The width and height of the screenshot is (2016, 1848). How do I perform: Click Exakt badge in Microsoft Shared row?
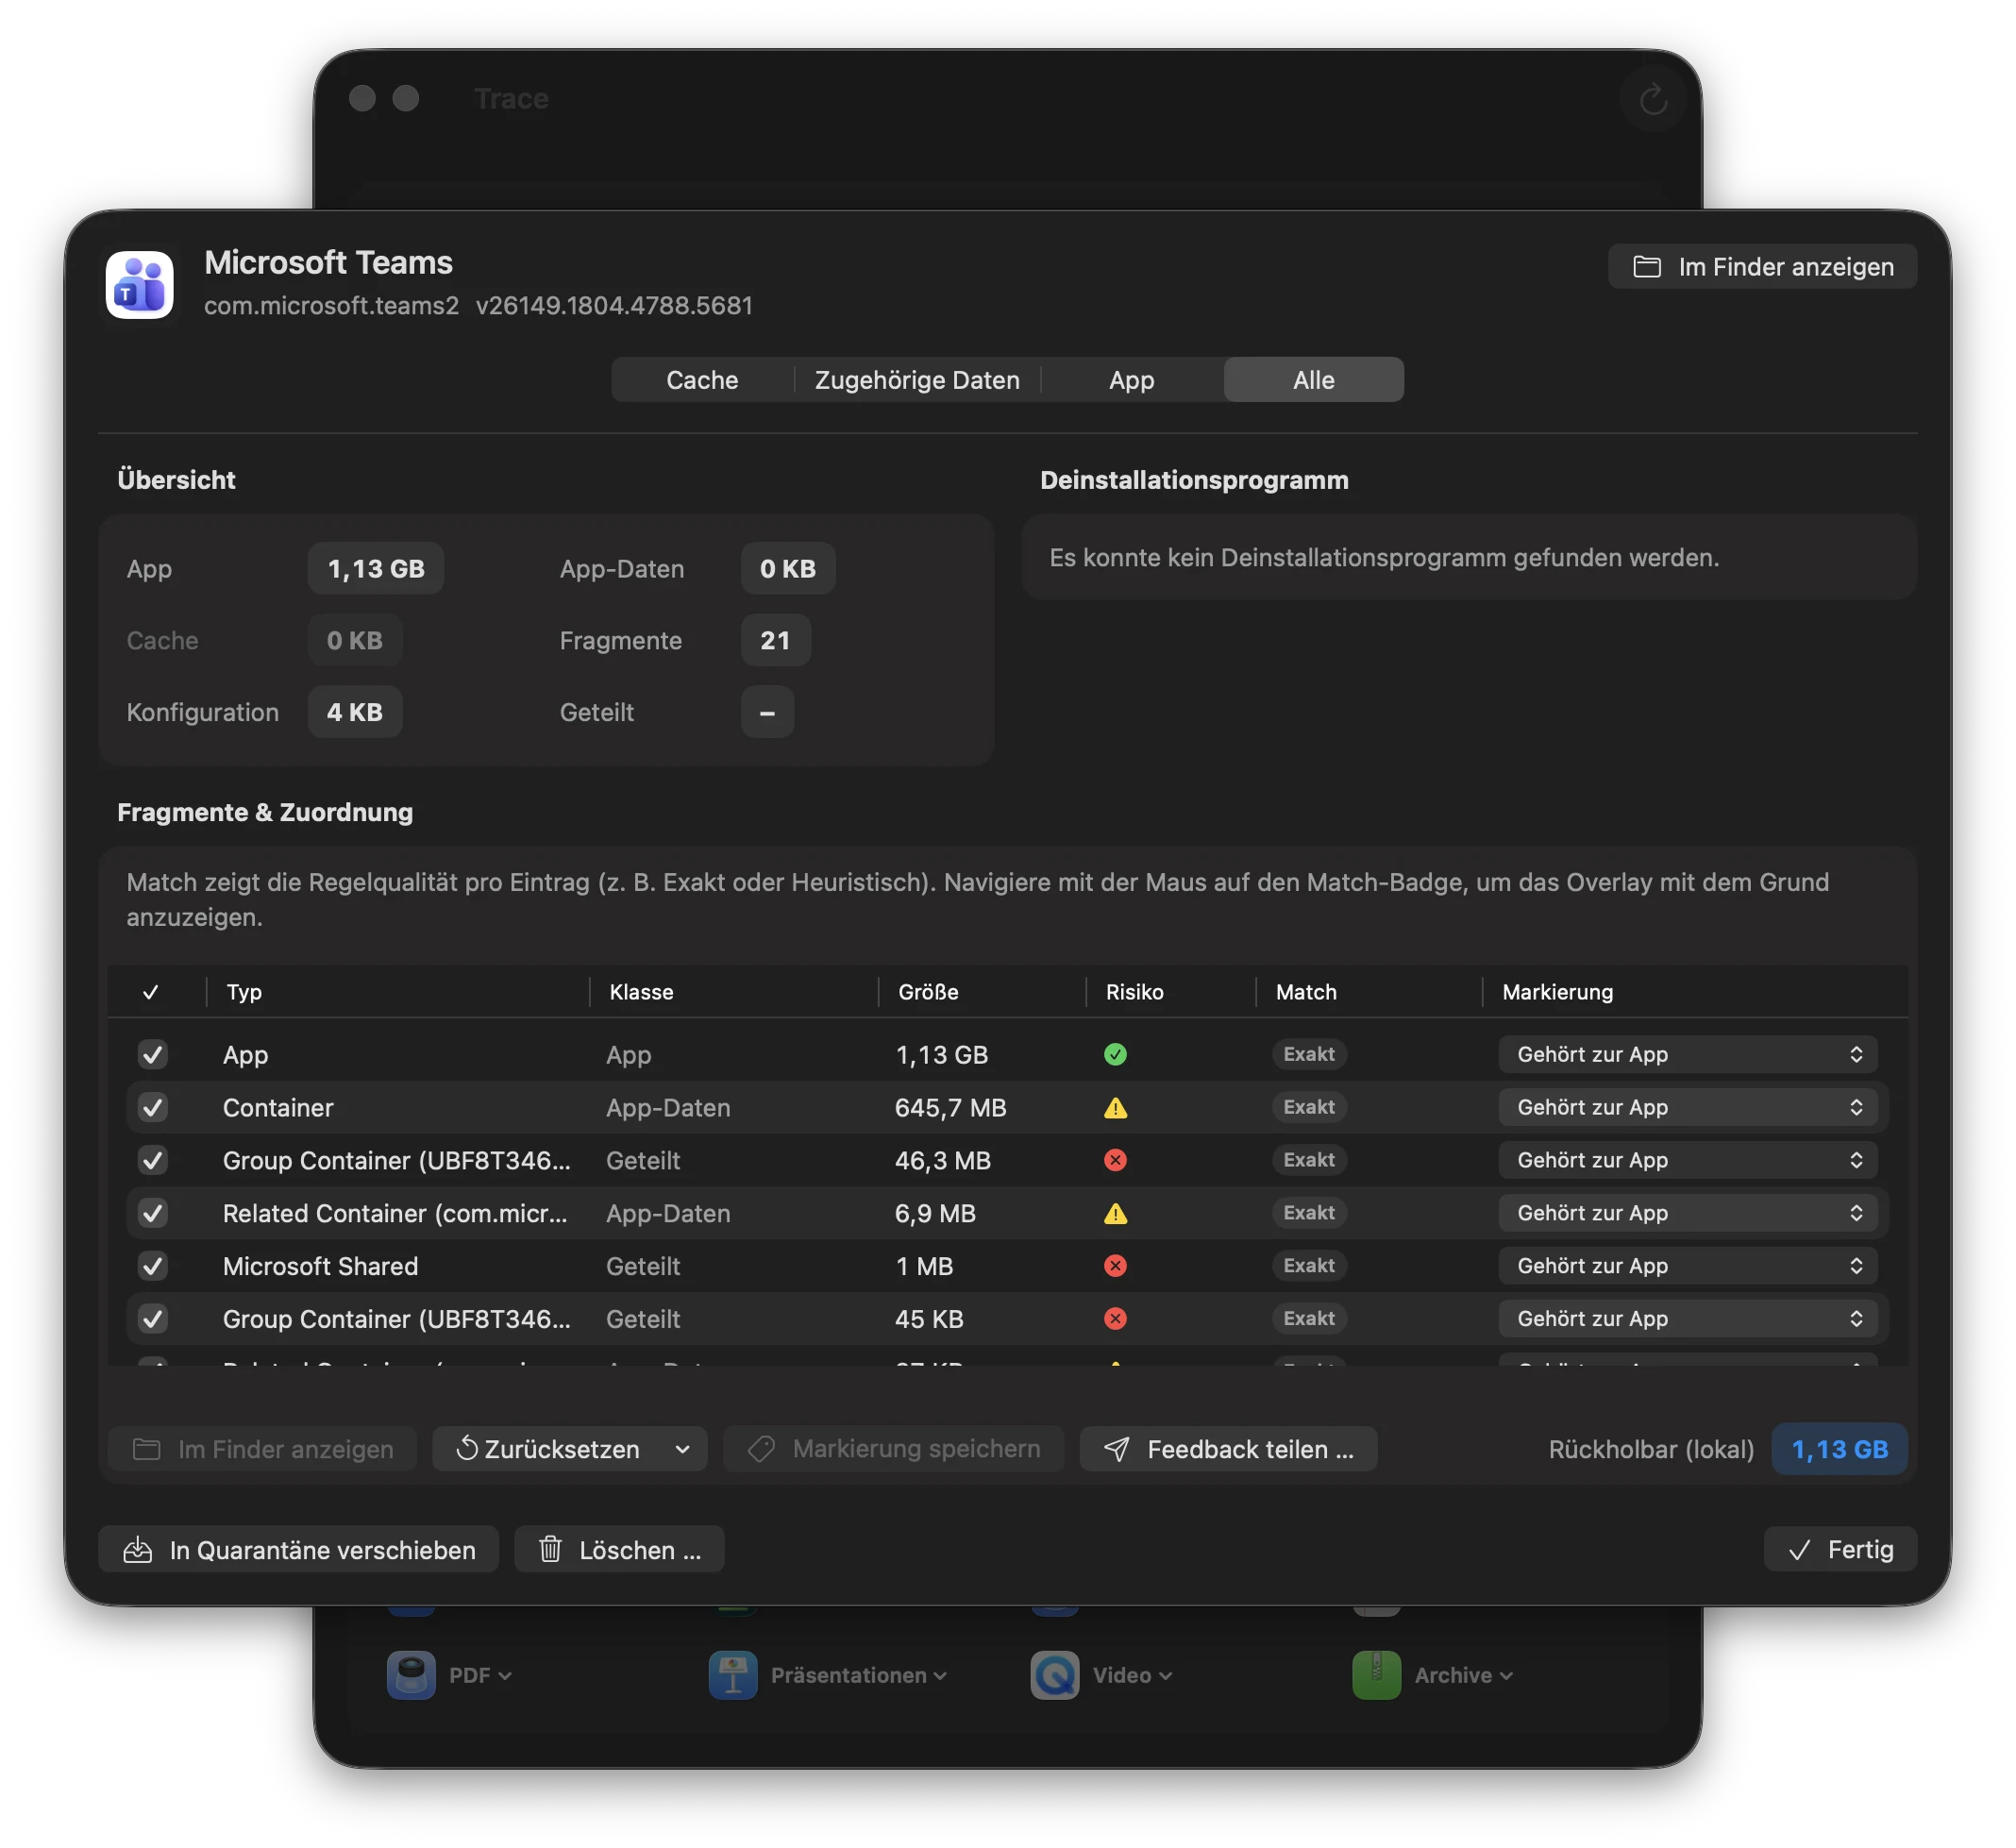point(1309,1266)
